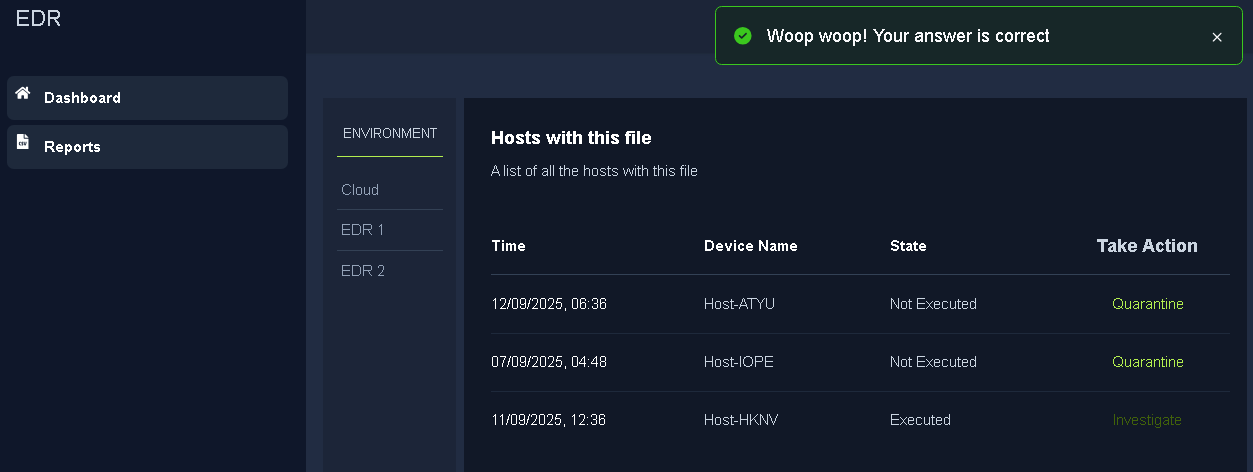Viewport: 1253px width, 472px height.
Task: Click the Reports file icon
Action: [23, 143]
